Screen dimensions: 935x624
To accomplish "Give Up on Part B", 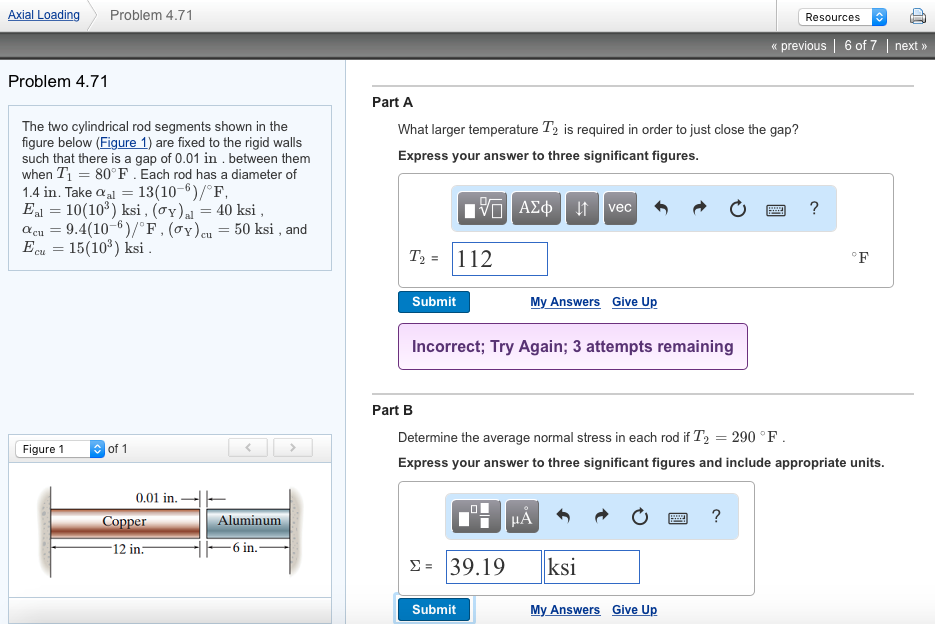I will 634,610.
